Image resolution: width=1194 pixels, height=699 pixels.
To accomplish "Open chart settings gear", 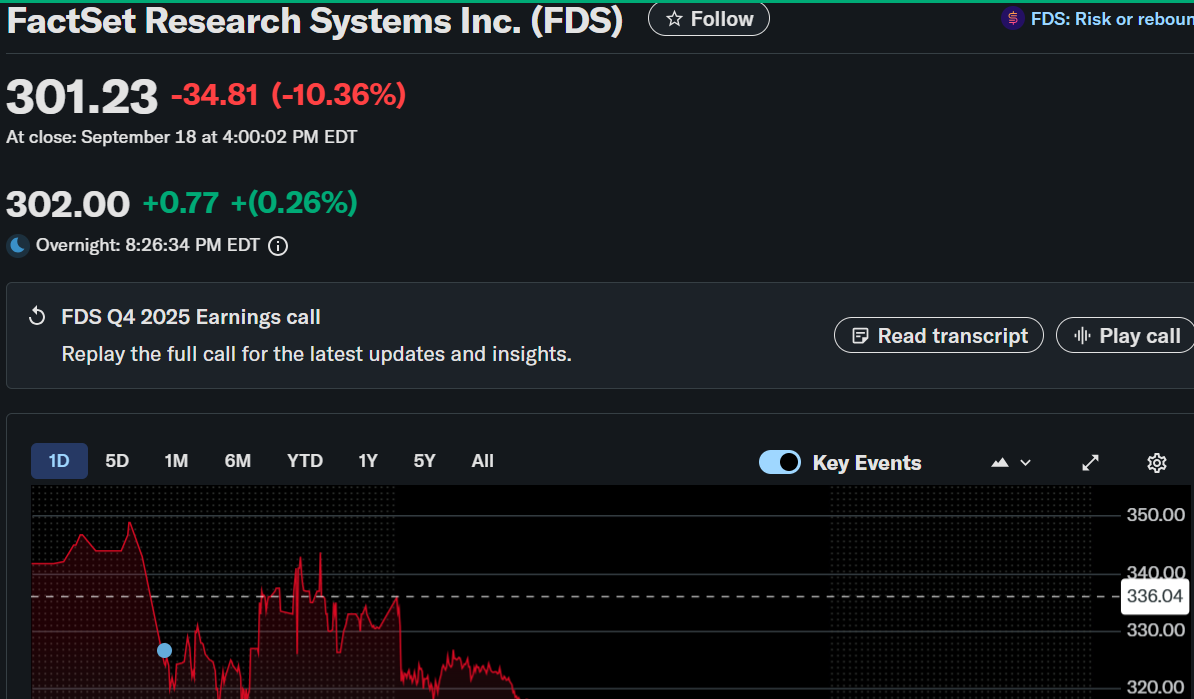I will (1157, 462).
